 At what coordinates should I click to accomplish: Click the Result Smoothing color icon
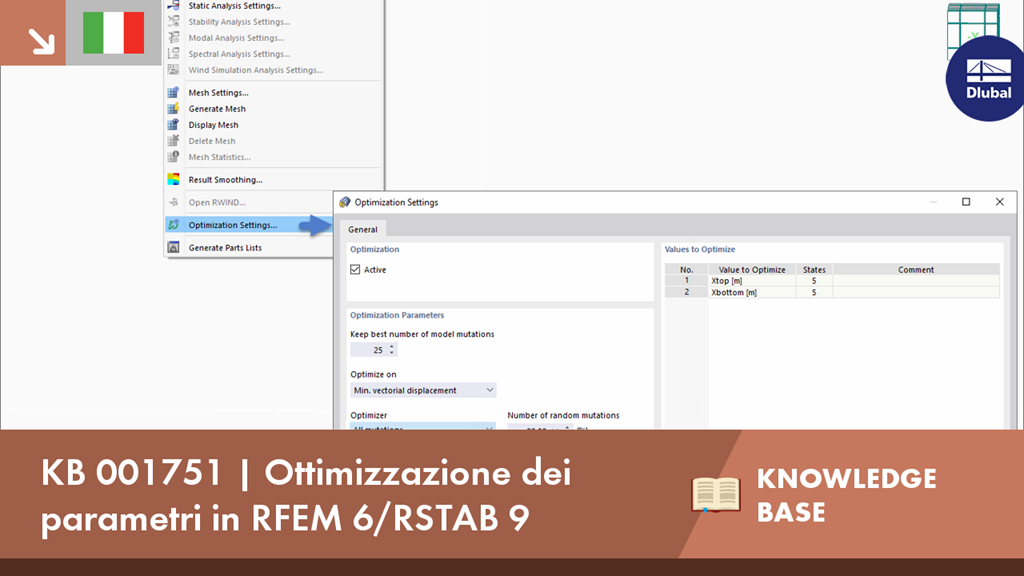(173, 180)
